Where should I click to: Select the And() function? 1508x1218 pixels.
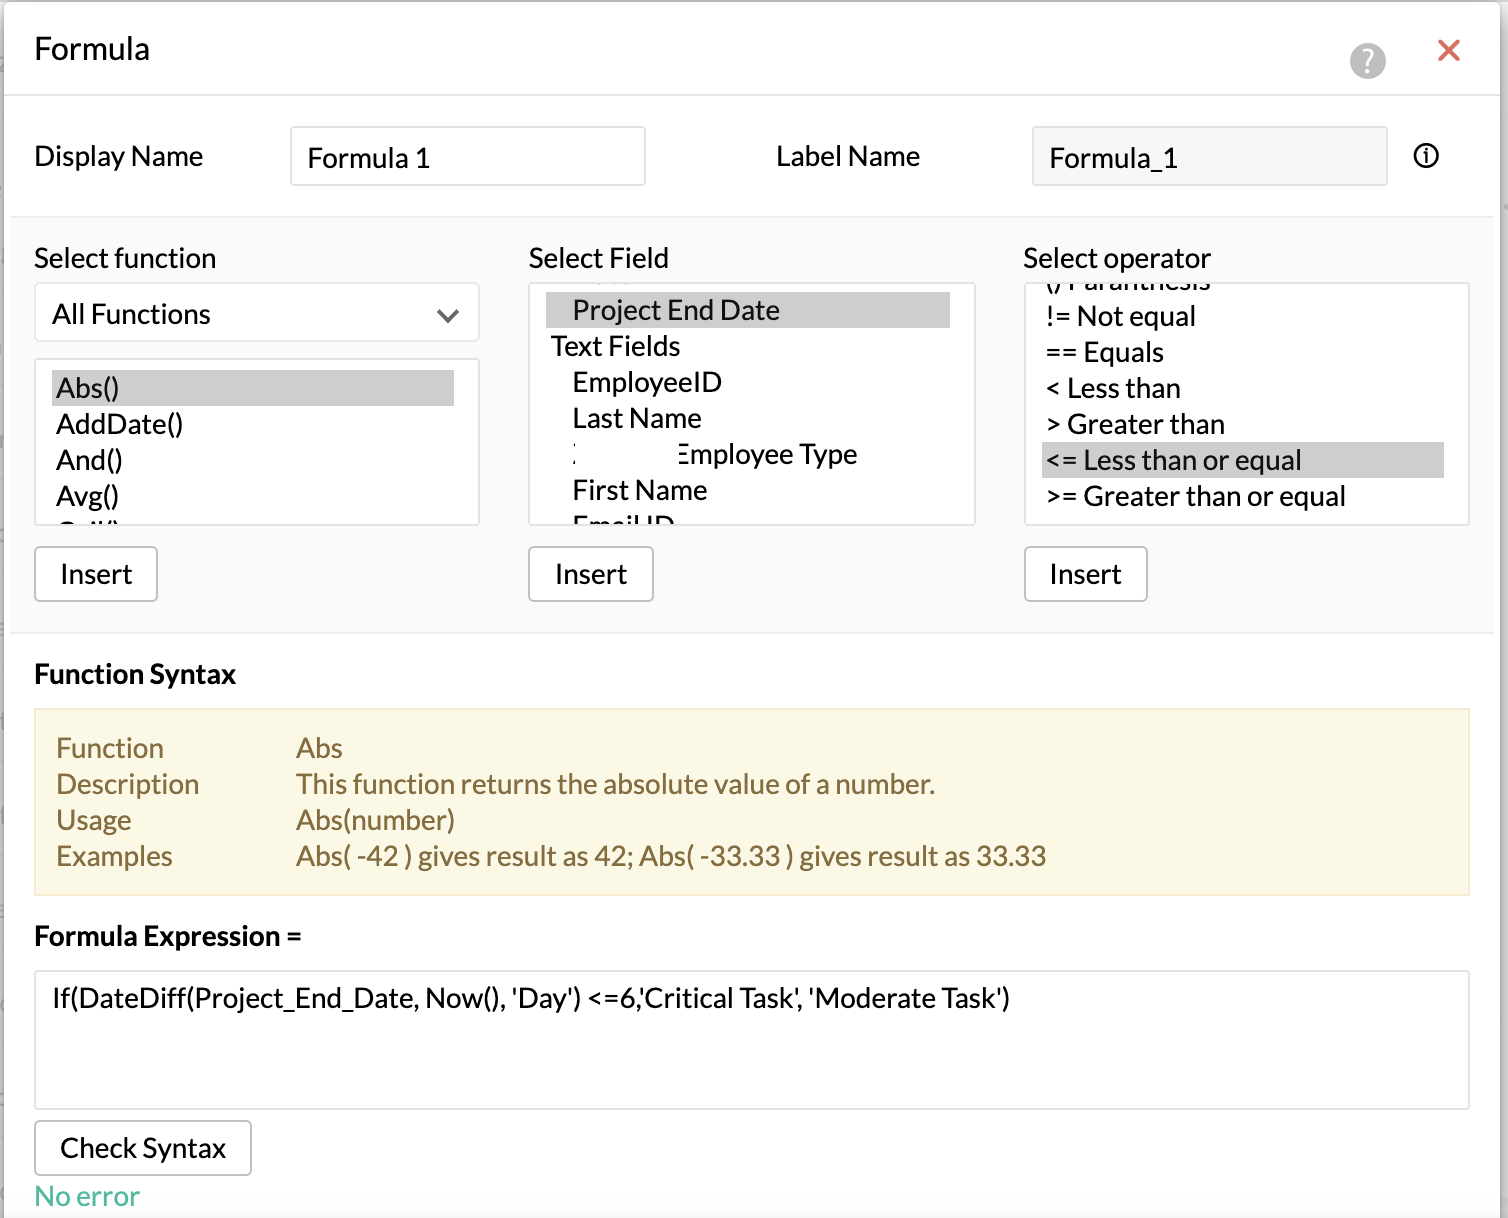(253, 460)
